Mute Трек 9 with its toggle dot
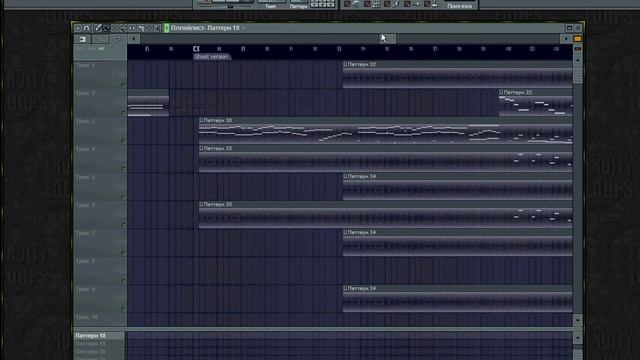640x360 pixels. point(123,309)
